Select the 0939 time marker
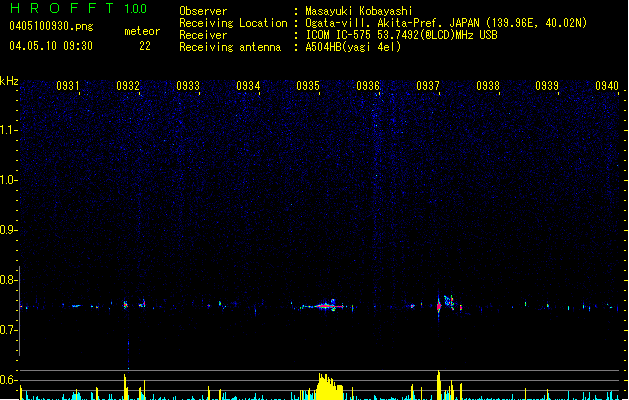Viewport: 629px width, 400px height. coord(547,86)
